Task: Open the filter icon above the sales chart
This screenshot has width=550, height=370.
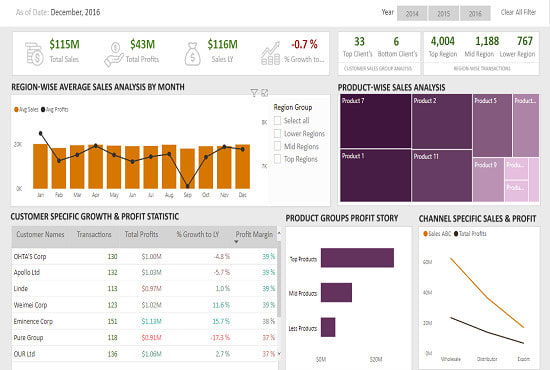Action: 254,93
